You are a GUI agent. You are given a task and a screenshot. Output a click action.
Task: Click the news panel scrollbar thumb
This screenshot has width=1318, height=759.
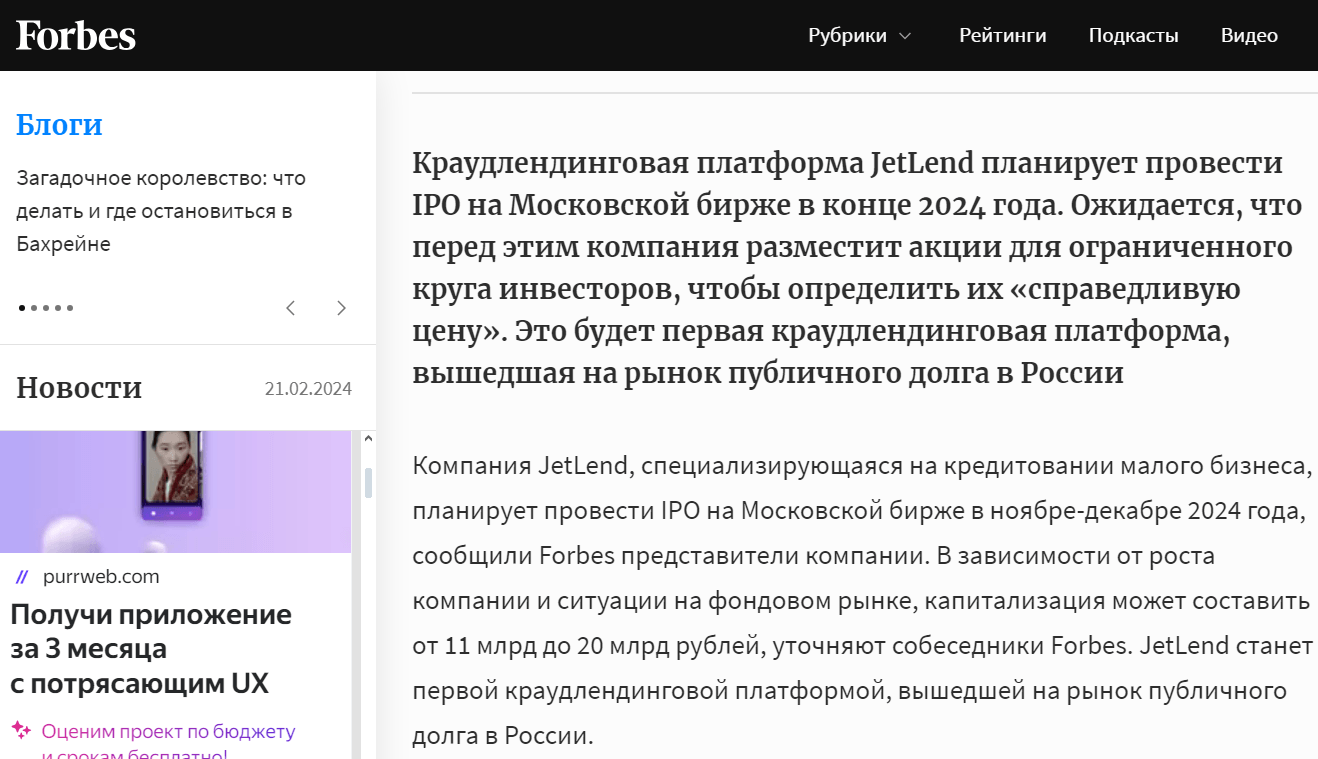point(368,482)
